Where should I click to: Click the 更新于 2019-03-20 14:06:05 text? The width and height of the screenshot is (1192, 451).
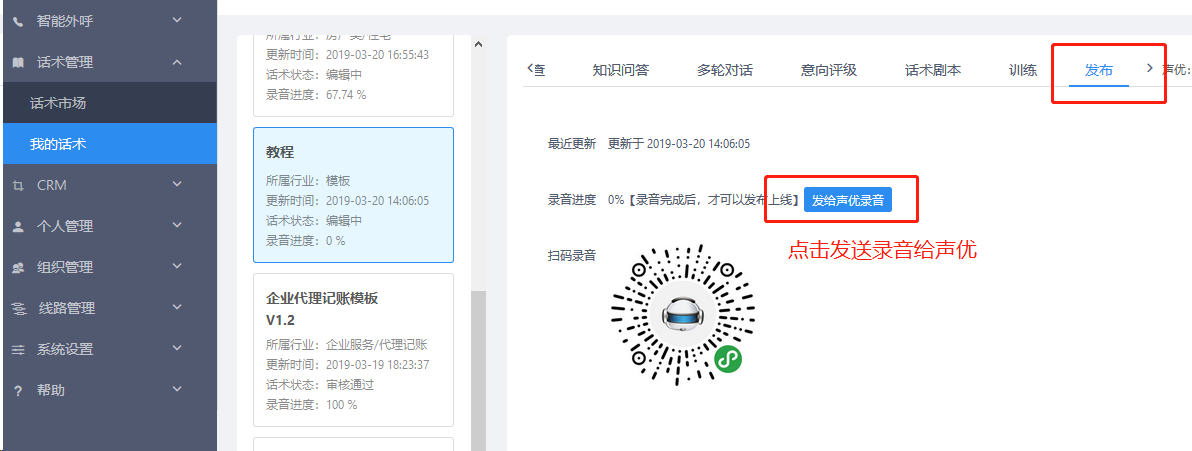pyautogui.click(x=679, y=144)
